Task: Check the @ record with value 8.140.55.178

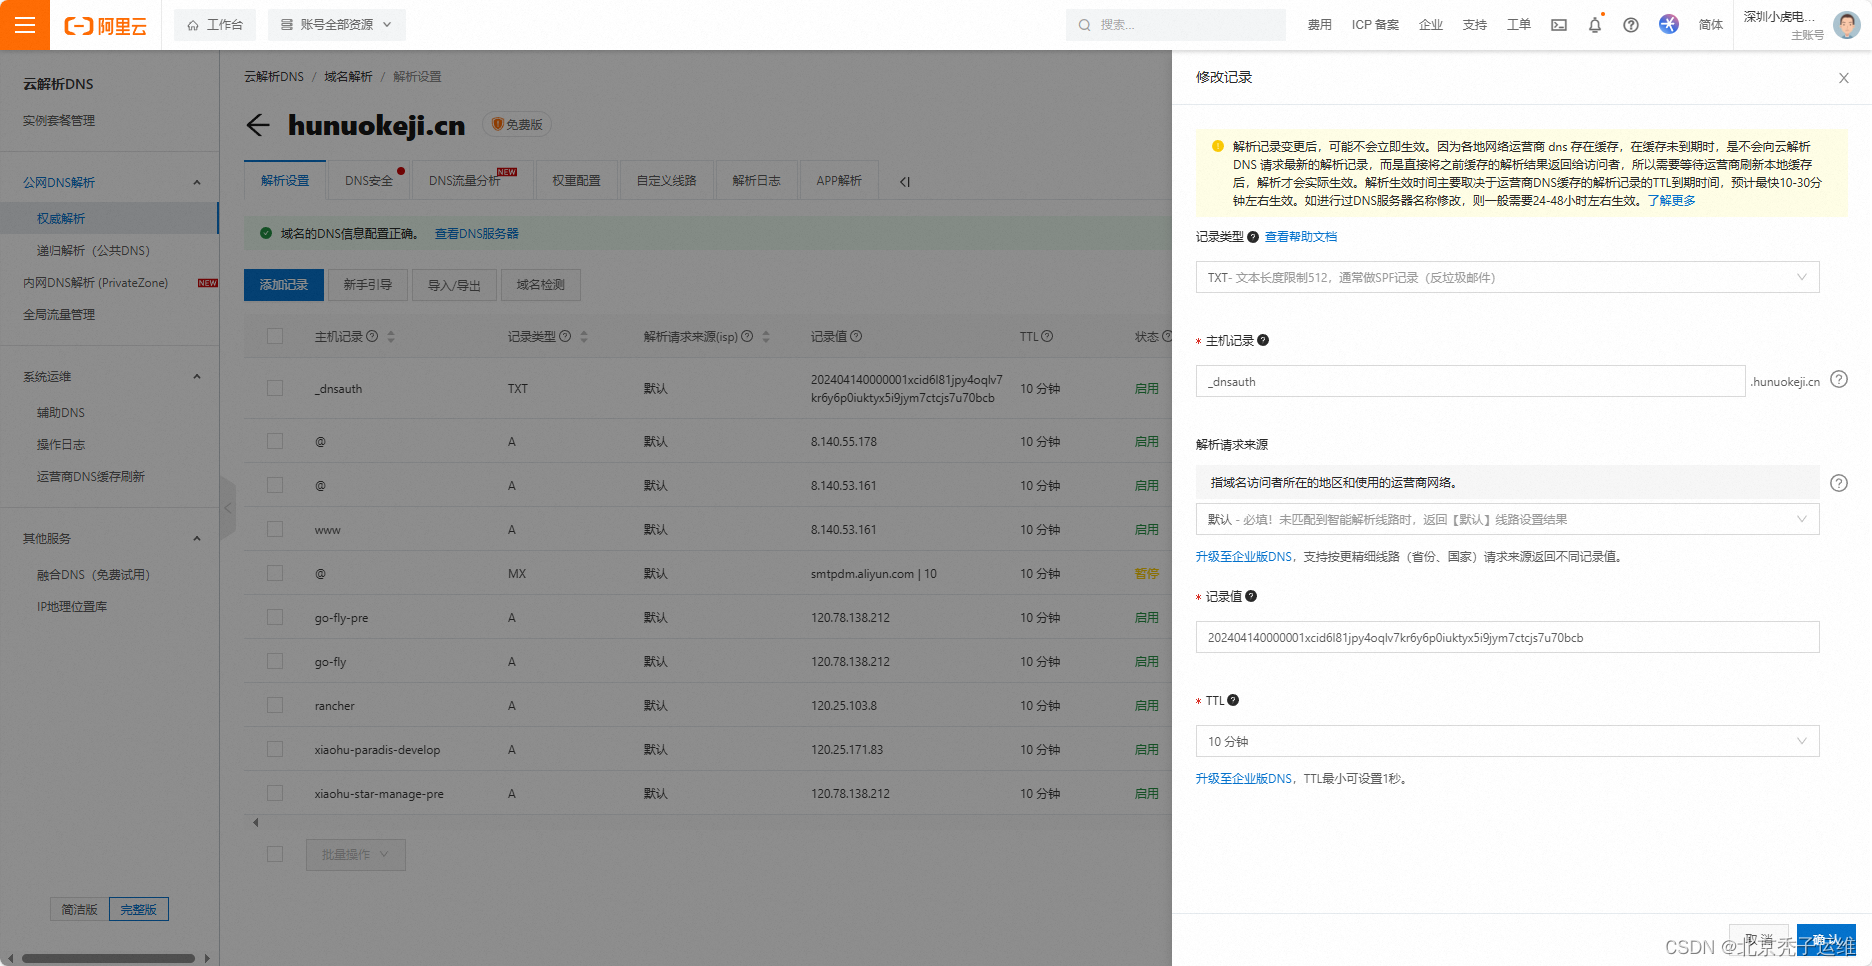Action: (275, 441)
